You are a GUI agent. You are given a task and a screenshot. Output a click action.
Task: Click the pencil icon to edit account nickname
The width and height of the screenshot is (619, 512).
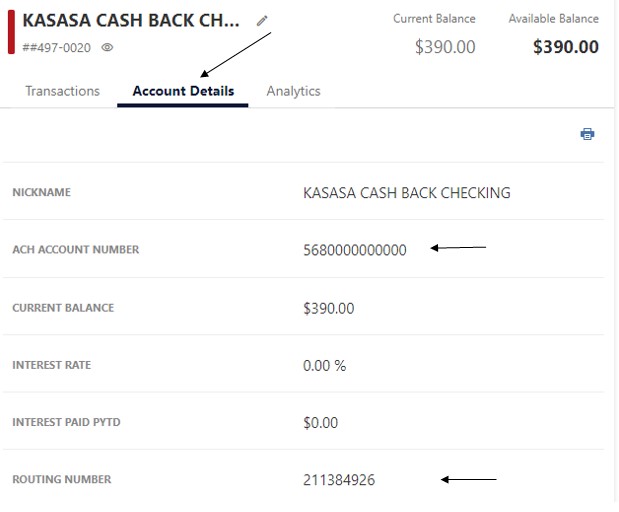262,20
